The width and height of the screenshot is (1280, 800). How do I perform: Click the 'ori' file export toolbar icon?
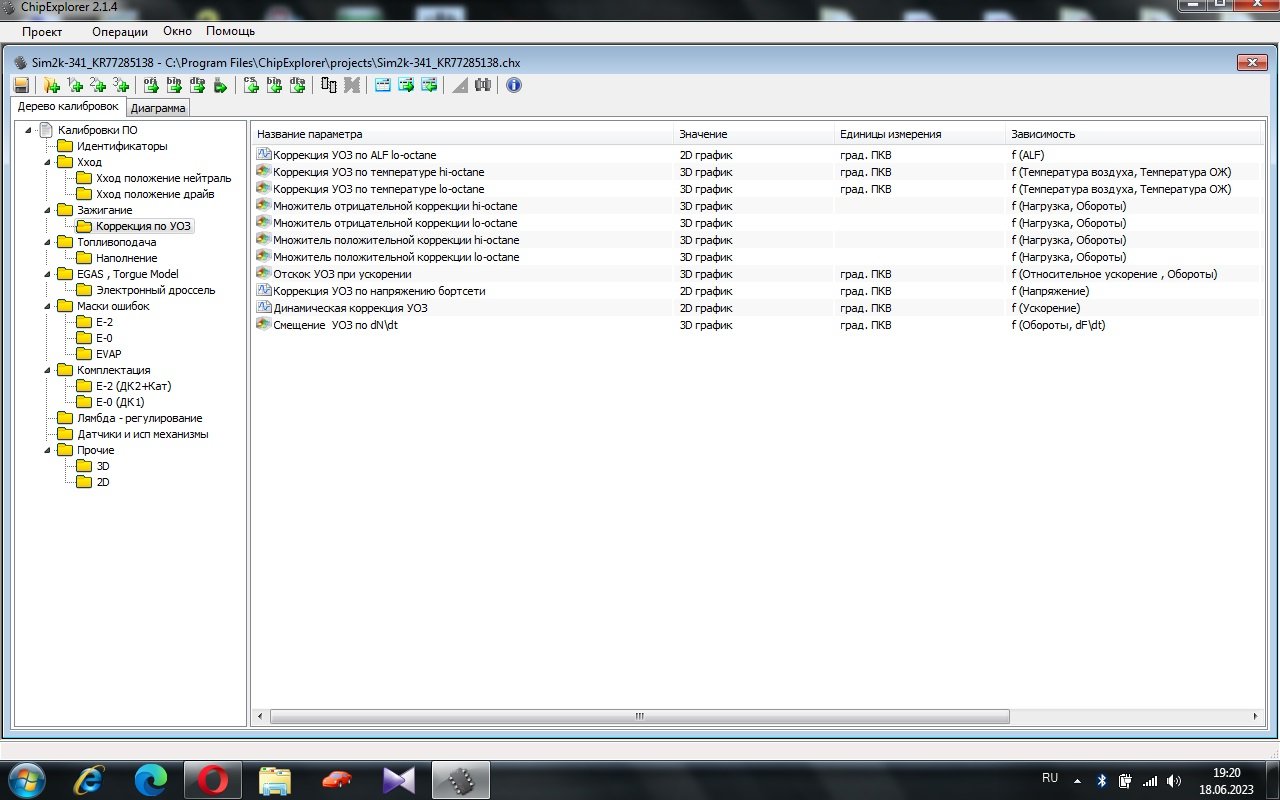(x=151, y=85)
